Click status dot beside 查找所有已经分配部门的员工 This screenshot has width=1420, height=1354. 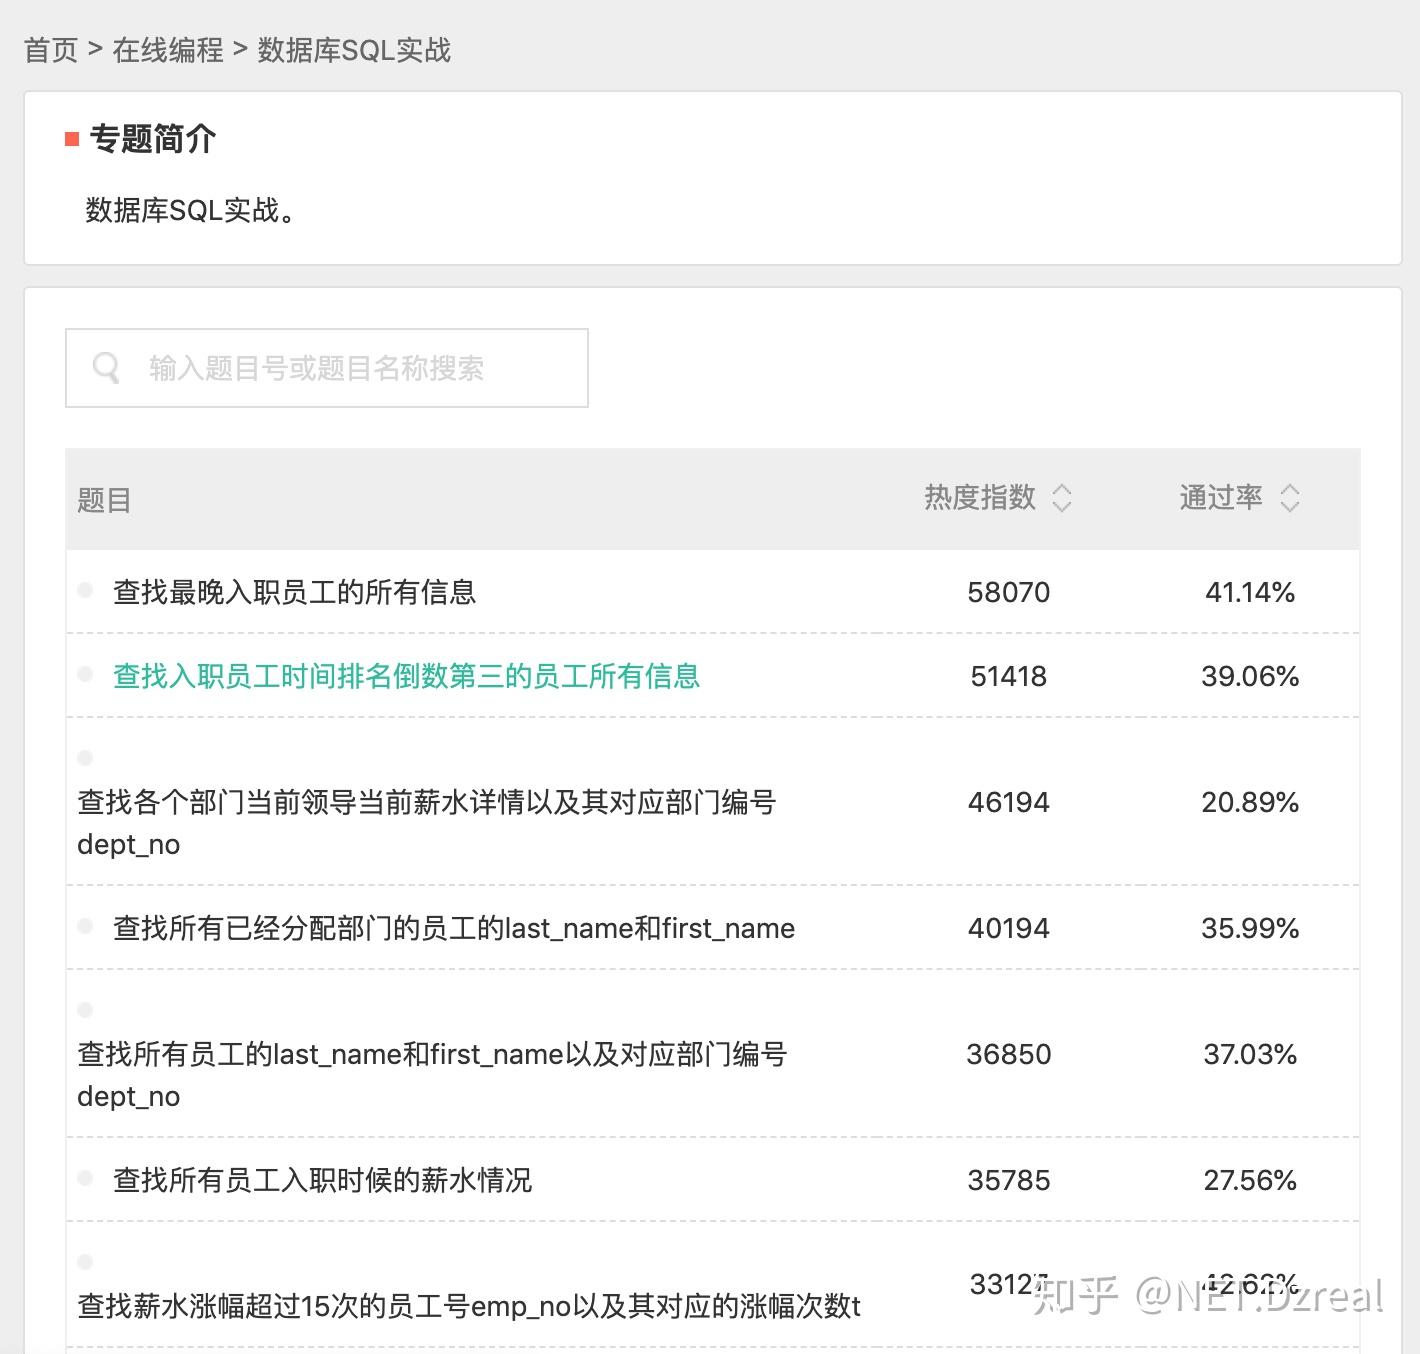point(85,926)
